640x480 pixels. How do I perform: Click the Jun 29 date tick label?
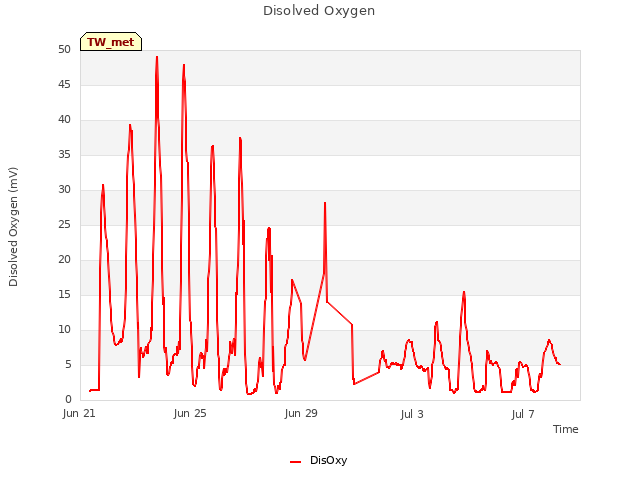pyautogui.click(x=301, y=413)
